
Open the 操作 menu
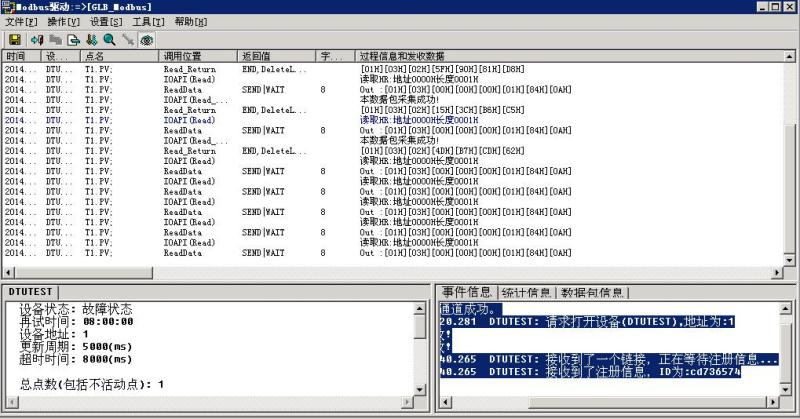click(x=64, y=21)
